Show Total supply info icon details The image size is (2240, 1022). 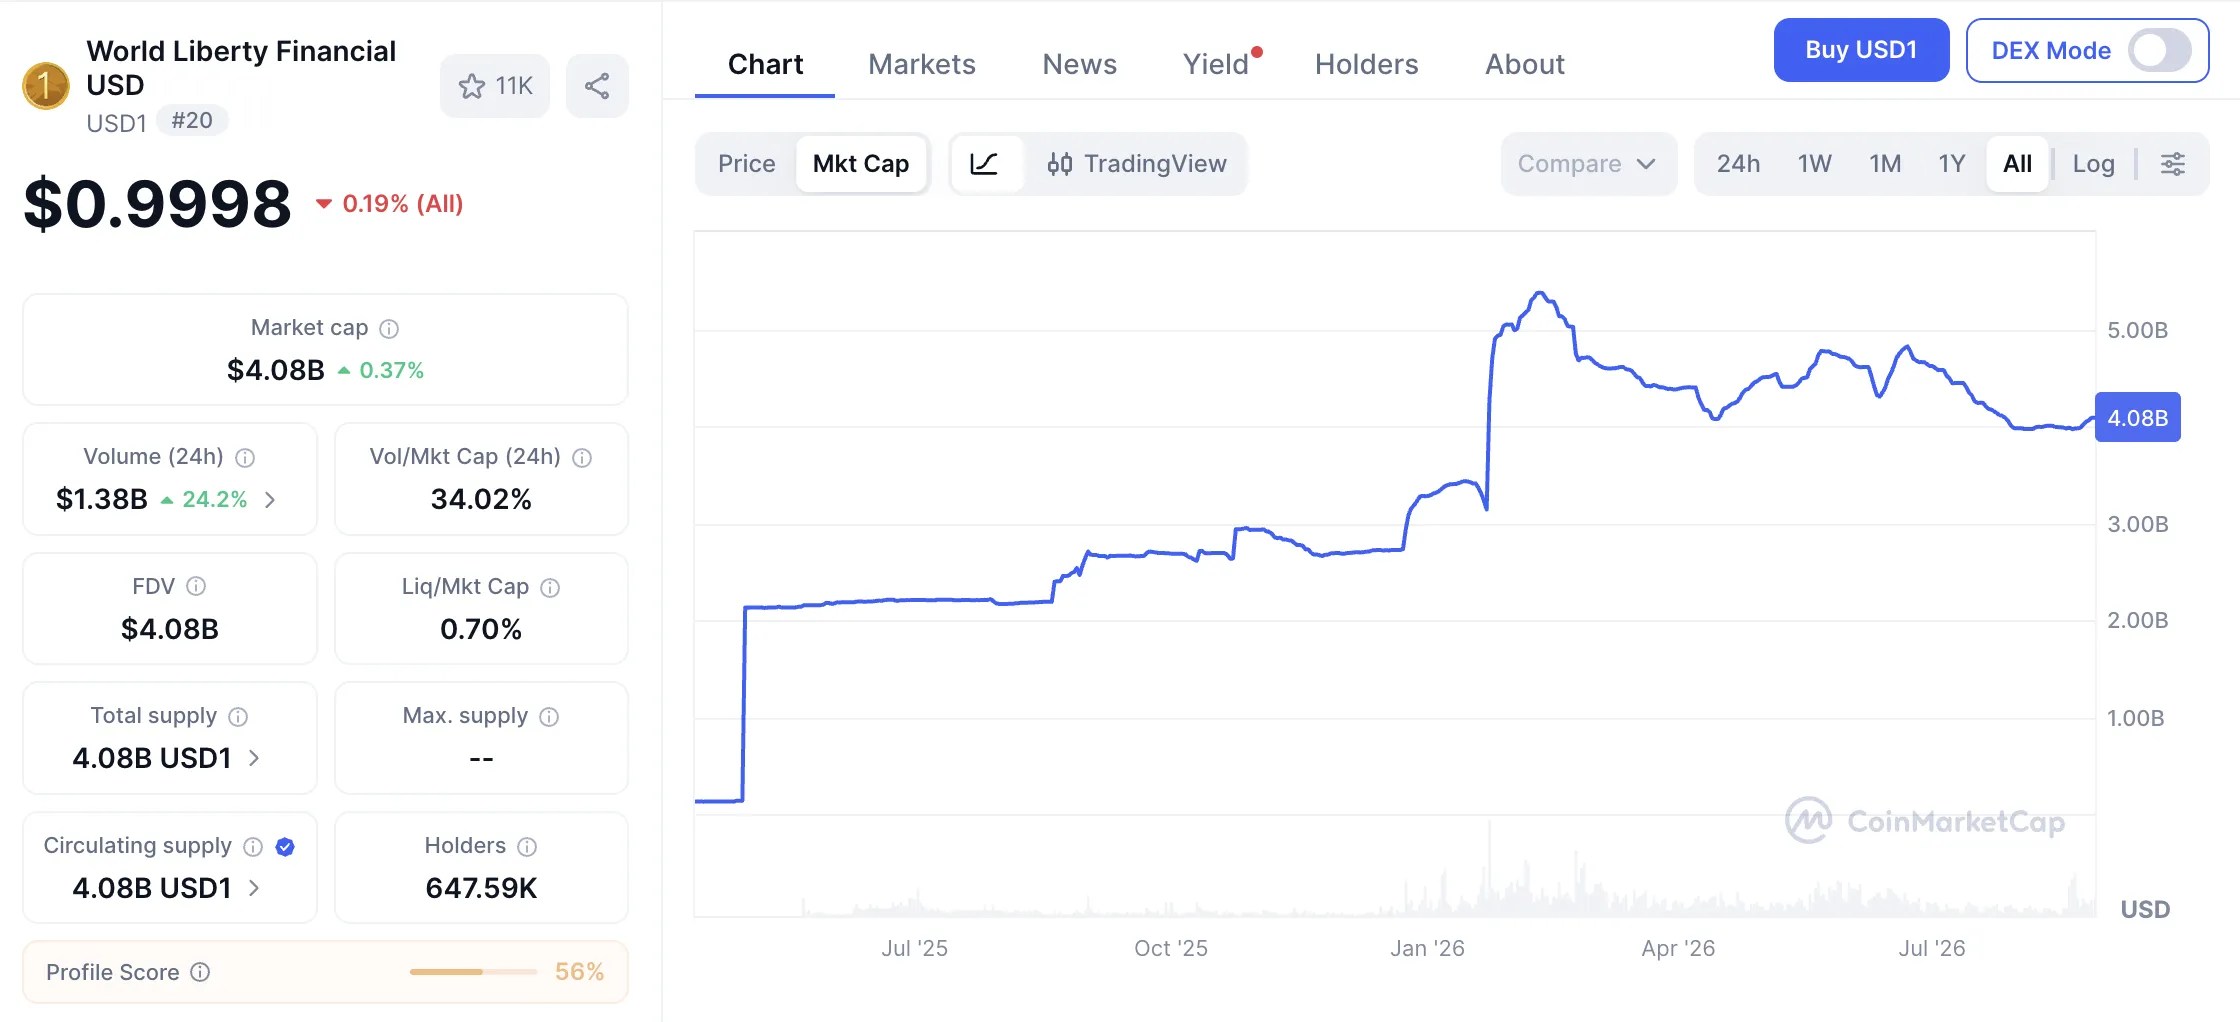[x=238, y=717]
